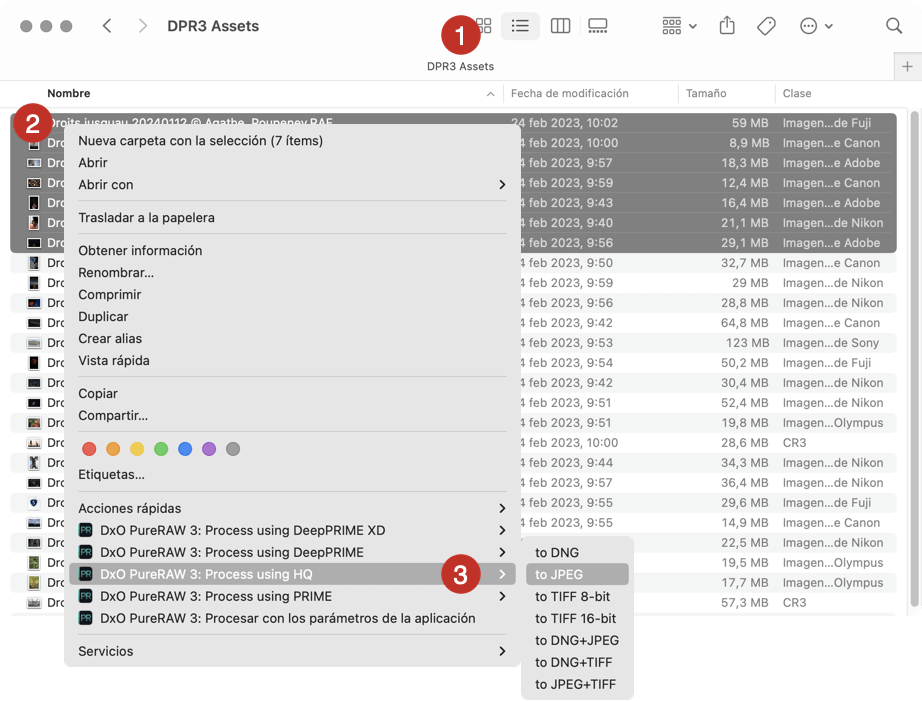
Task: Toggle sort direction arrow in Nombre column
Action: point(490,94)
